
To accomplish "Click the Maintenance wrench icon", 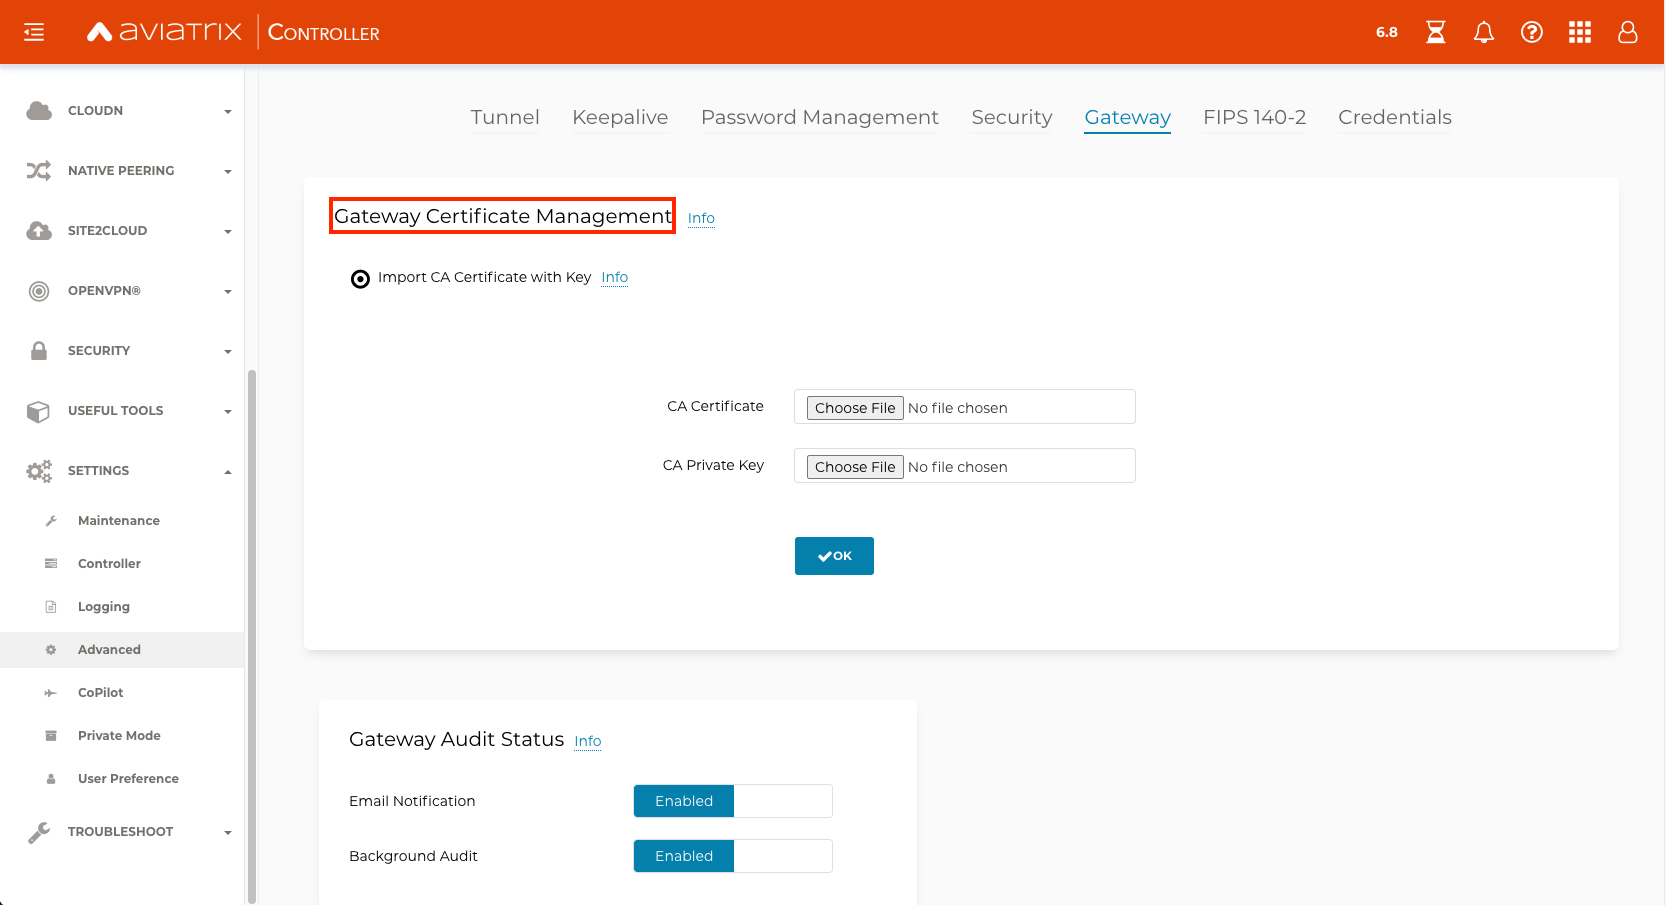I will 51,521.
